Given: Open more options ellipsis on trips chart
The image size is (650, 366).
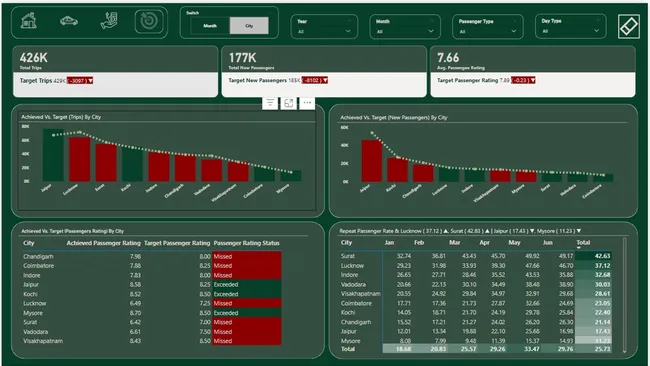Looking at the screenshot, I should click(x=307, y=103).
